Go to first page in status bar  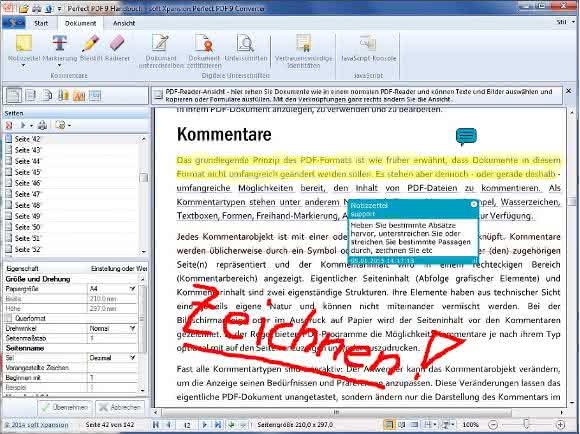click(156, 424)
